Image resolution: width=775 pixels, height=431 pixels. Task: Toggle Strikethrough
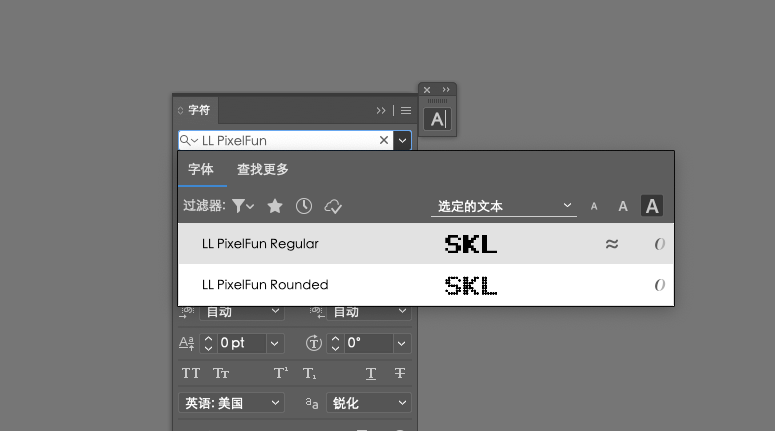click(400, 373)
